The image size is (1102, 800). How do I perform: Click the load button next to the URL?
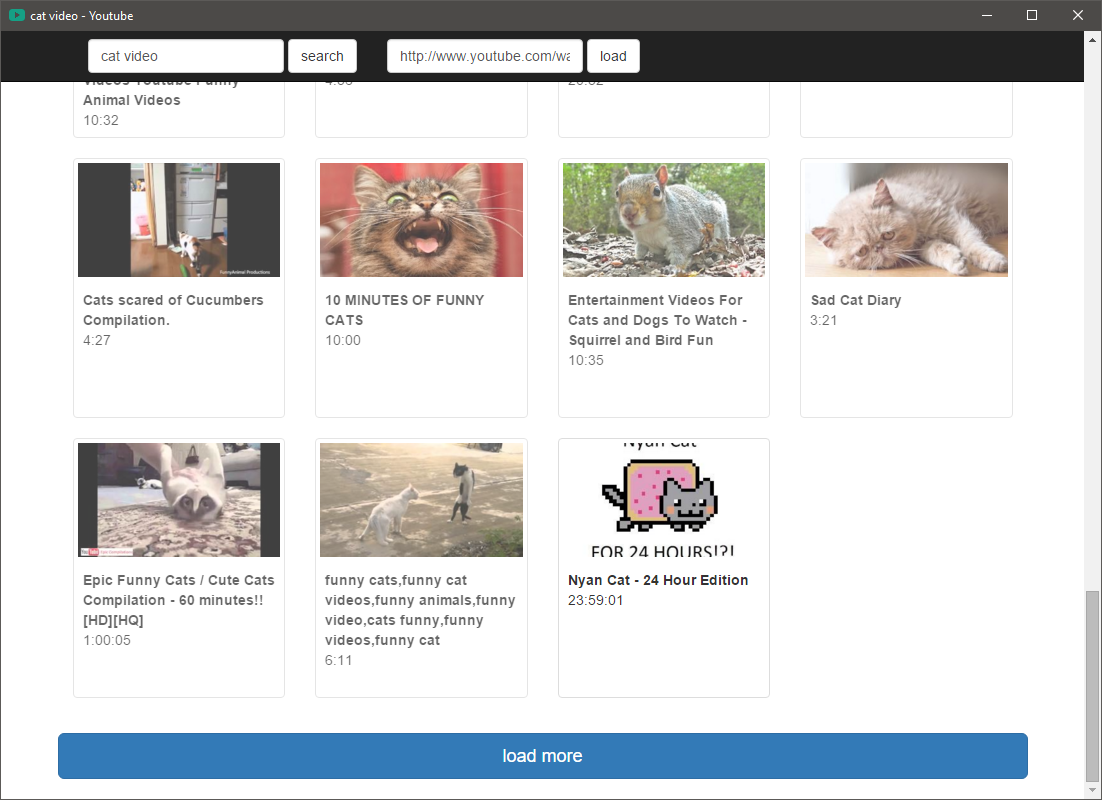coord(613,56)
